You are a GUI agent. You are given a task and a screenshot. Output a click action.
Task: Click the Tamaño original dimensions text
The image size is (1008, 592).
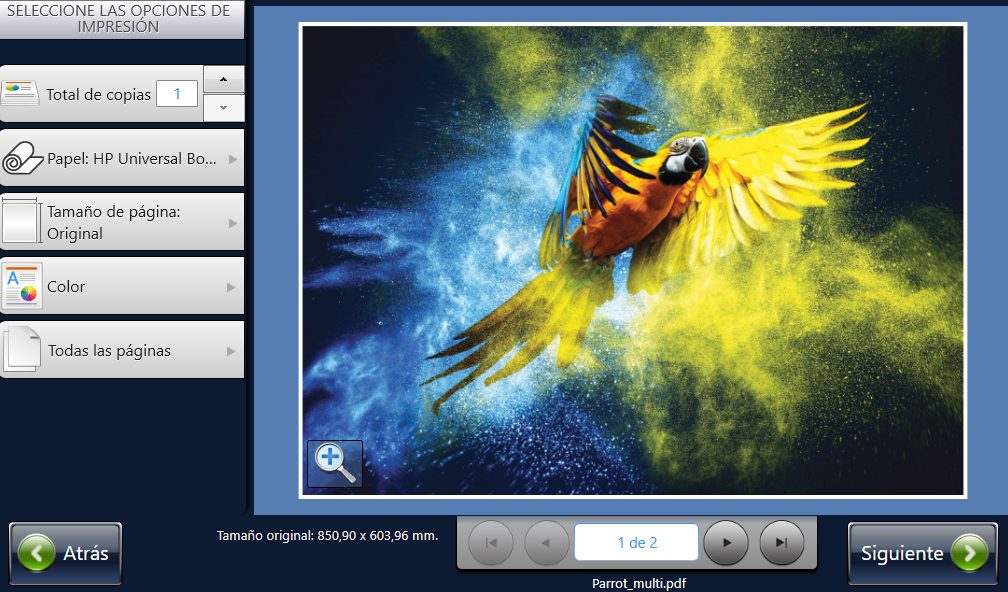click(327, 535)
